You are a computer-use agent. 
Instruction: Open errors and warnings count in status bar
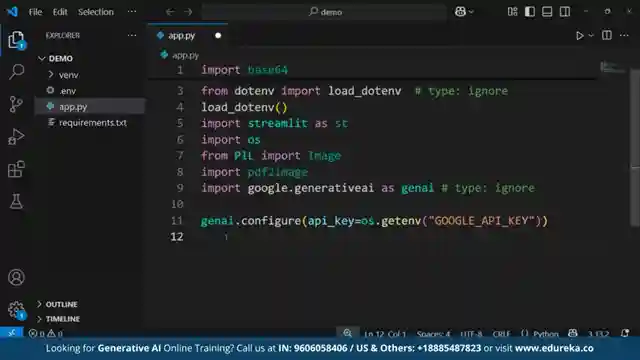[x=46, y=333]
